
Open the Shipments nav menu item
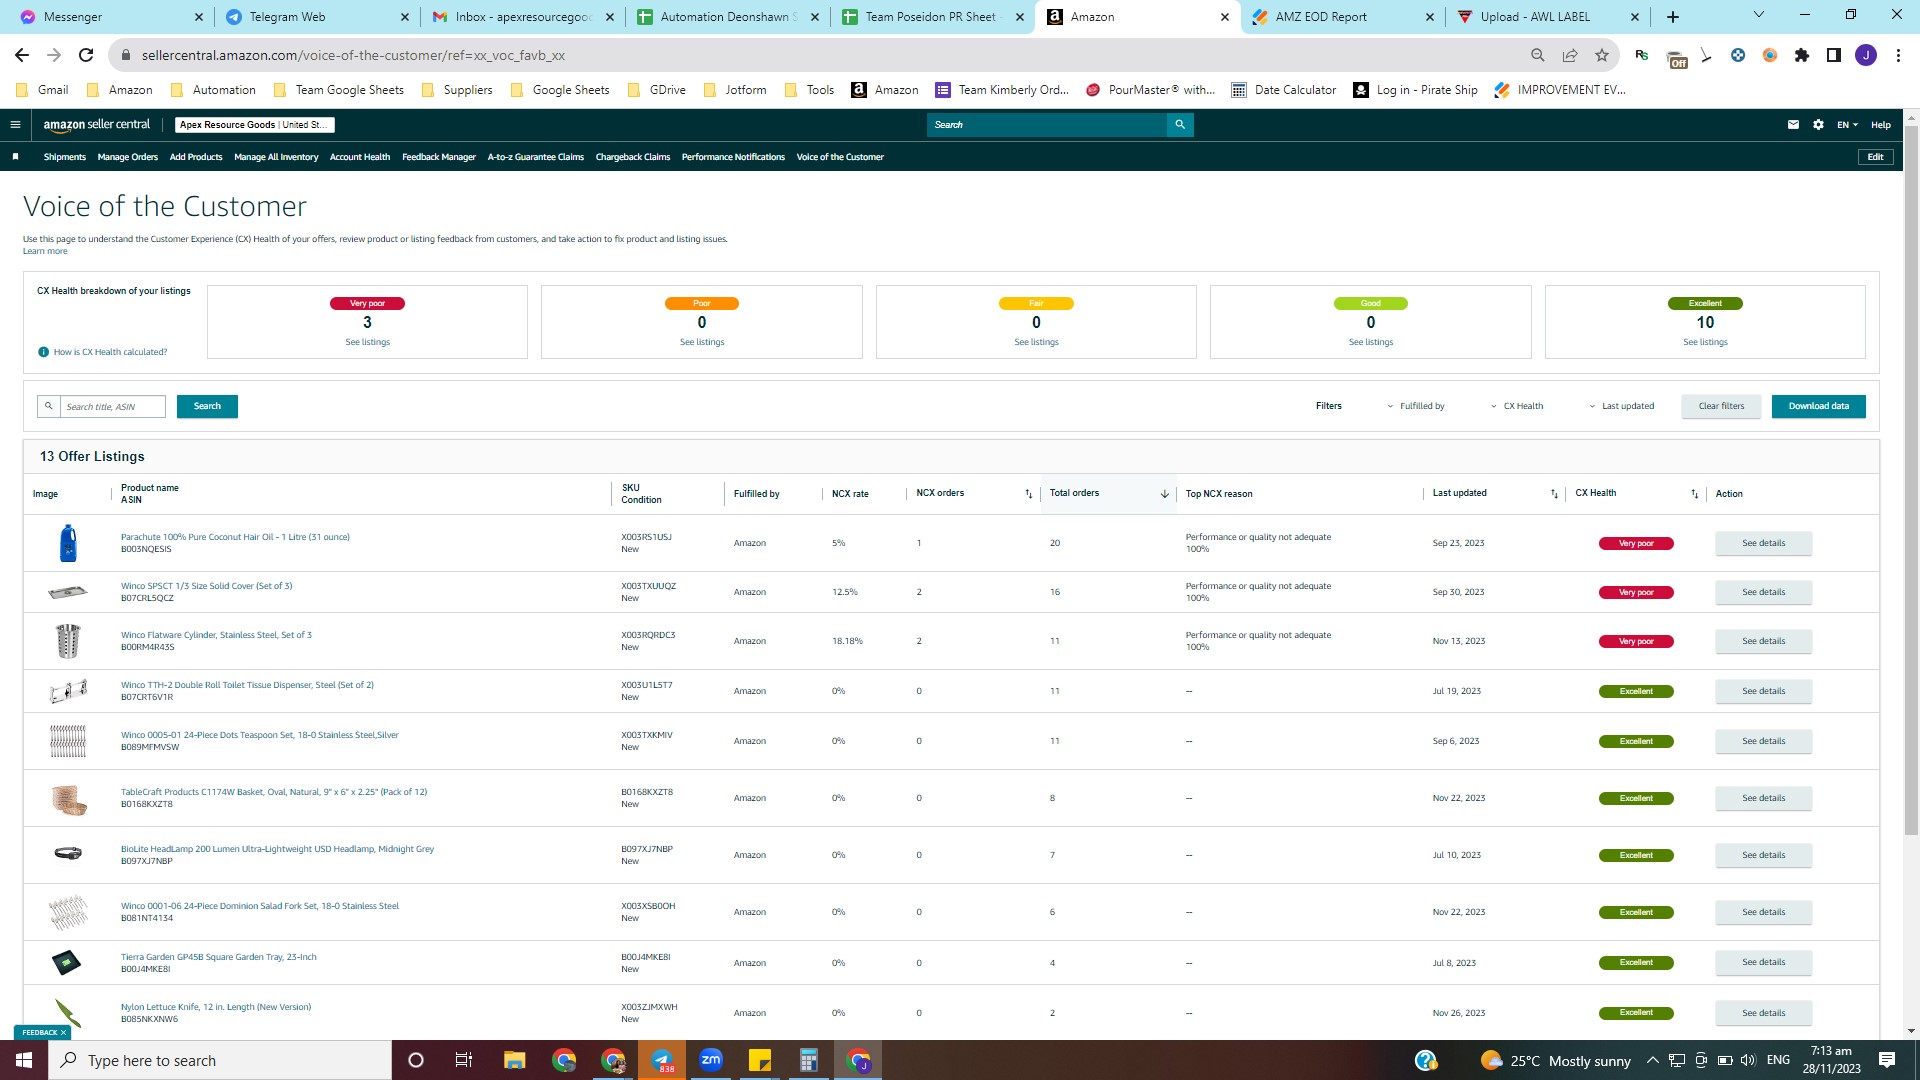click(x=65, y=157)
